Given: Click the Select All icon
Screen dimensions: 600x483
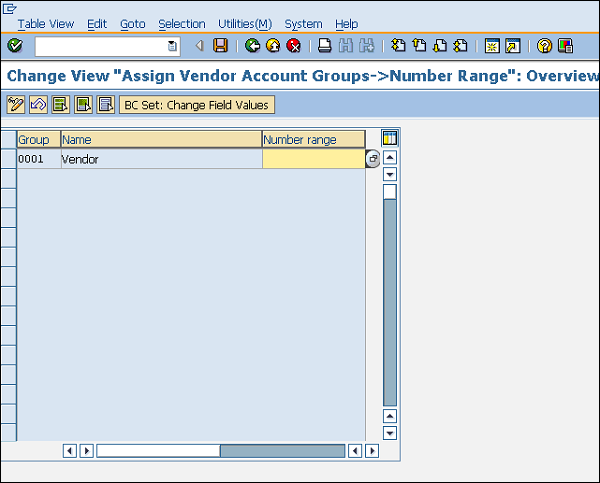Looking at the screenshot, I should tap(60, 104).
